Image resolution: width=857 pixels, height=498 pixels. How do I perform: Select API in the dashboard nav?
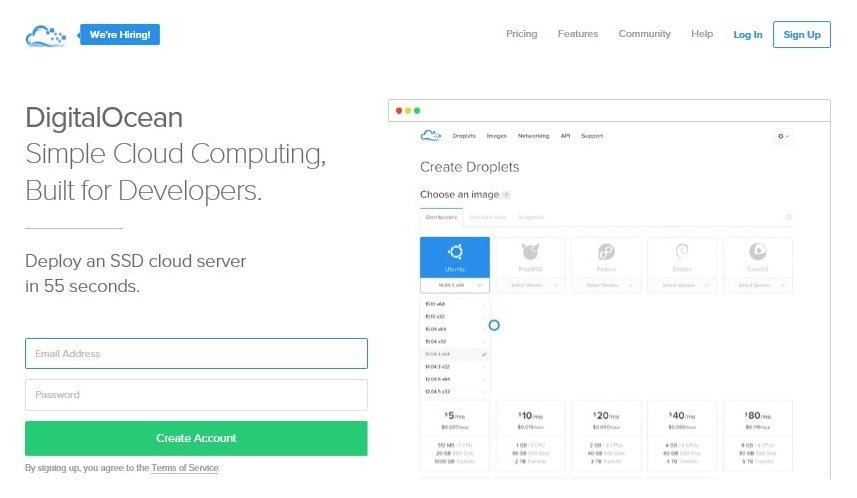565,136
